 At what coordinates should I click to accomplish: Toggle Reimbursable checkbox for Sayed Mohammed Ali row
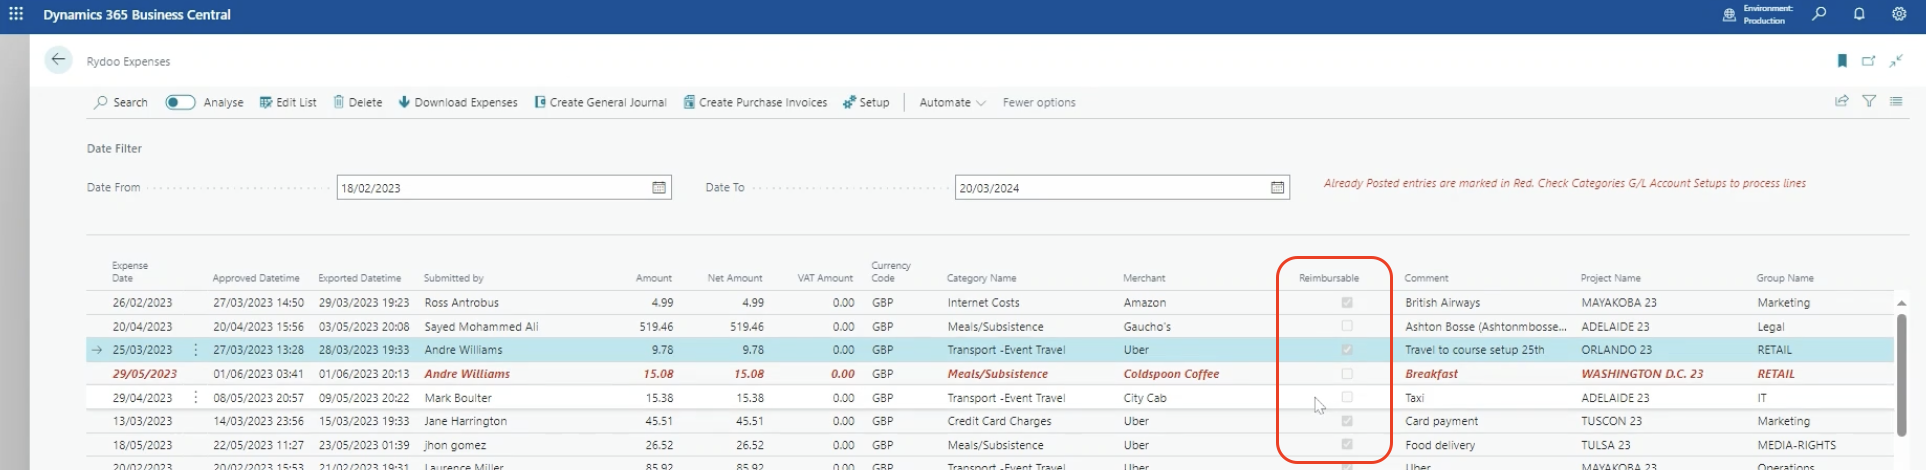tap(1347, 326)
